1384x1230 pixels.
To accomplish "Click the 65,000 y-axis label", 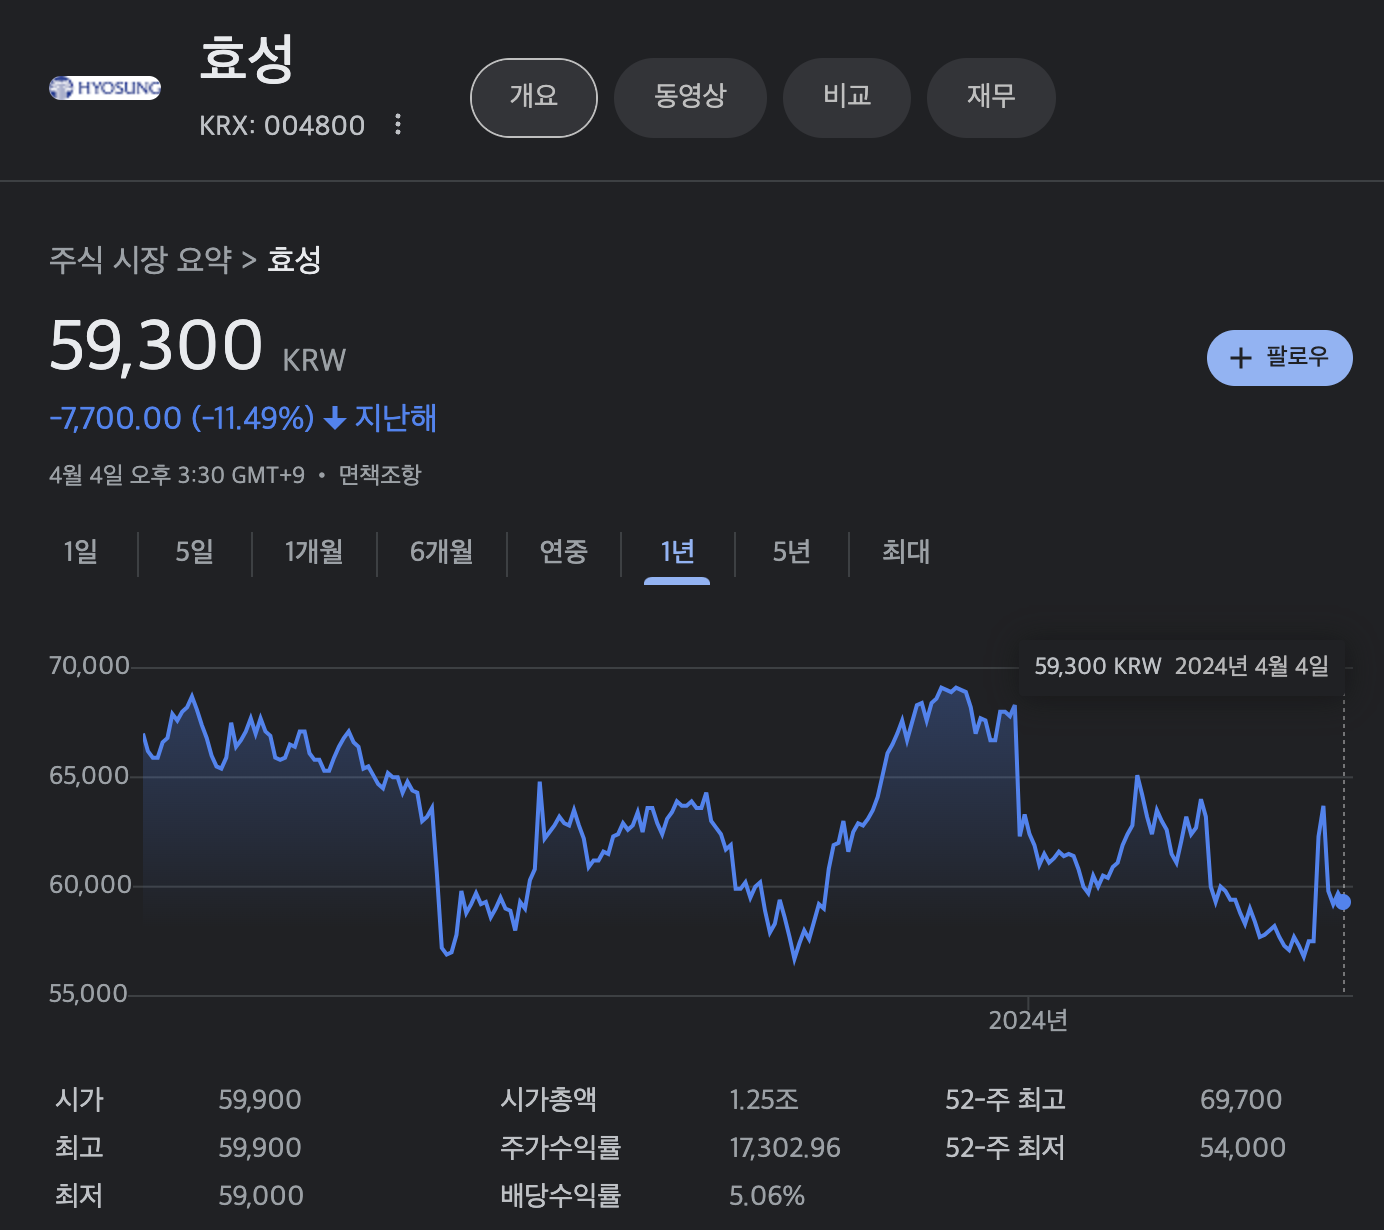I will click(89, 776).
